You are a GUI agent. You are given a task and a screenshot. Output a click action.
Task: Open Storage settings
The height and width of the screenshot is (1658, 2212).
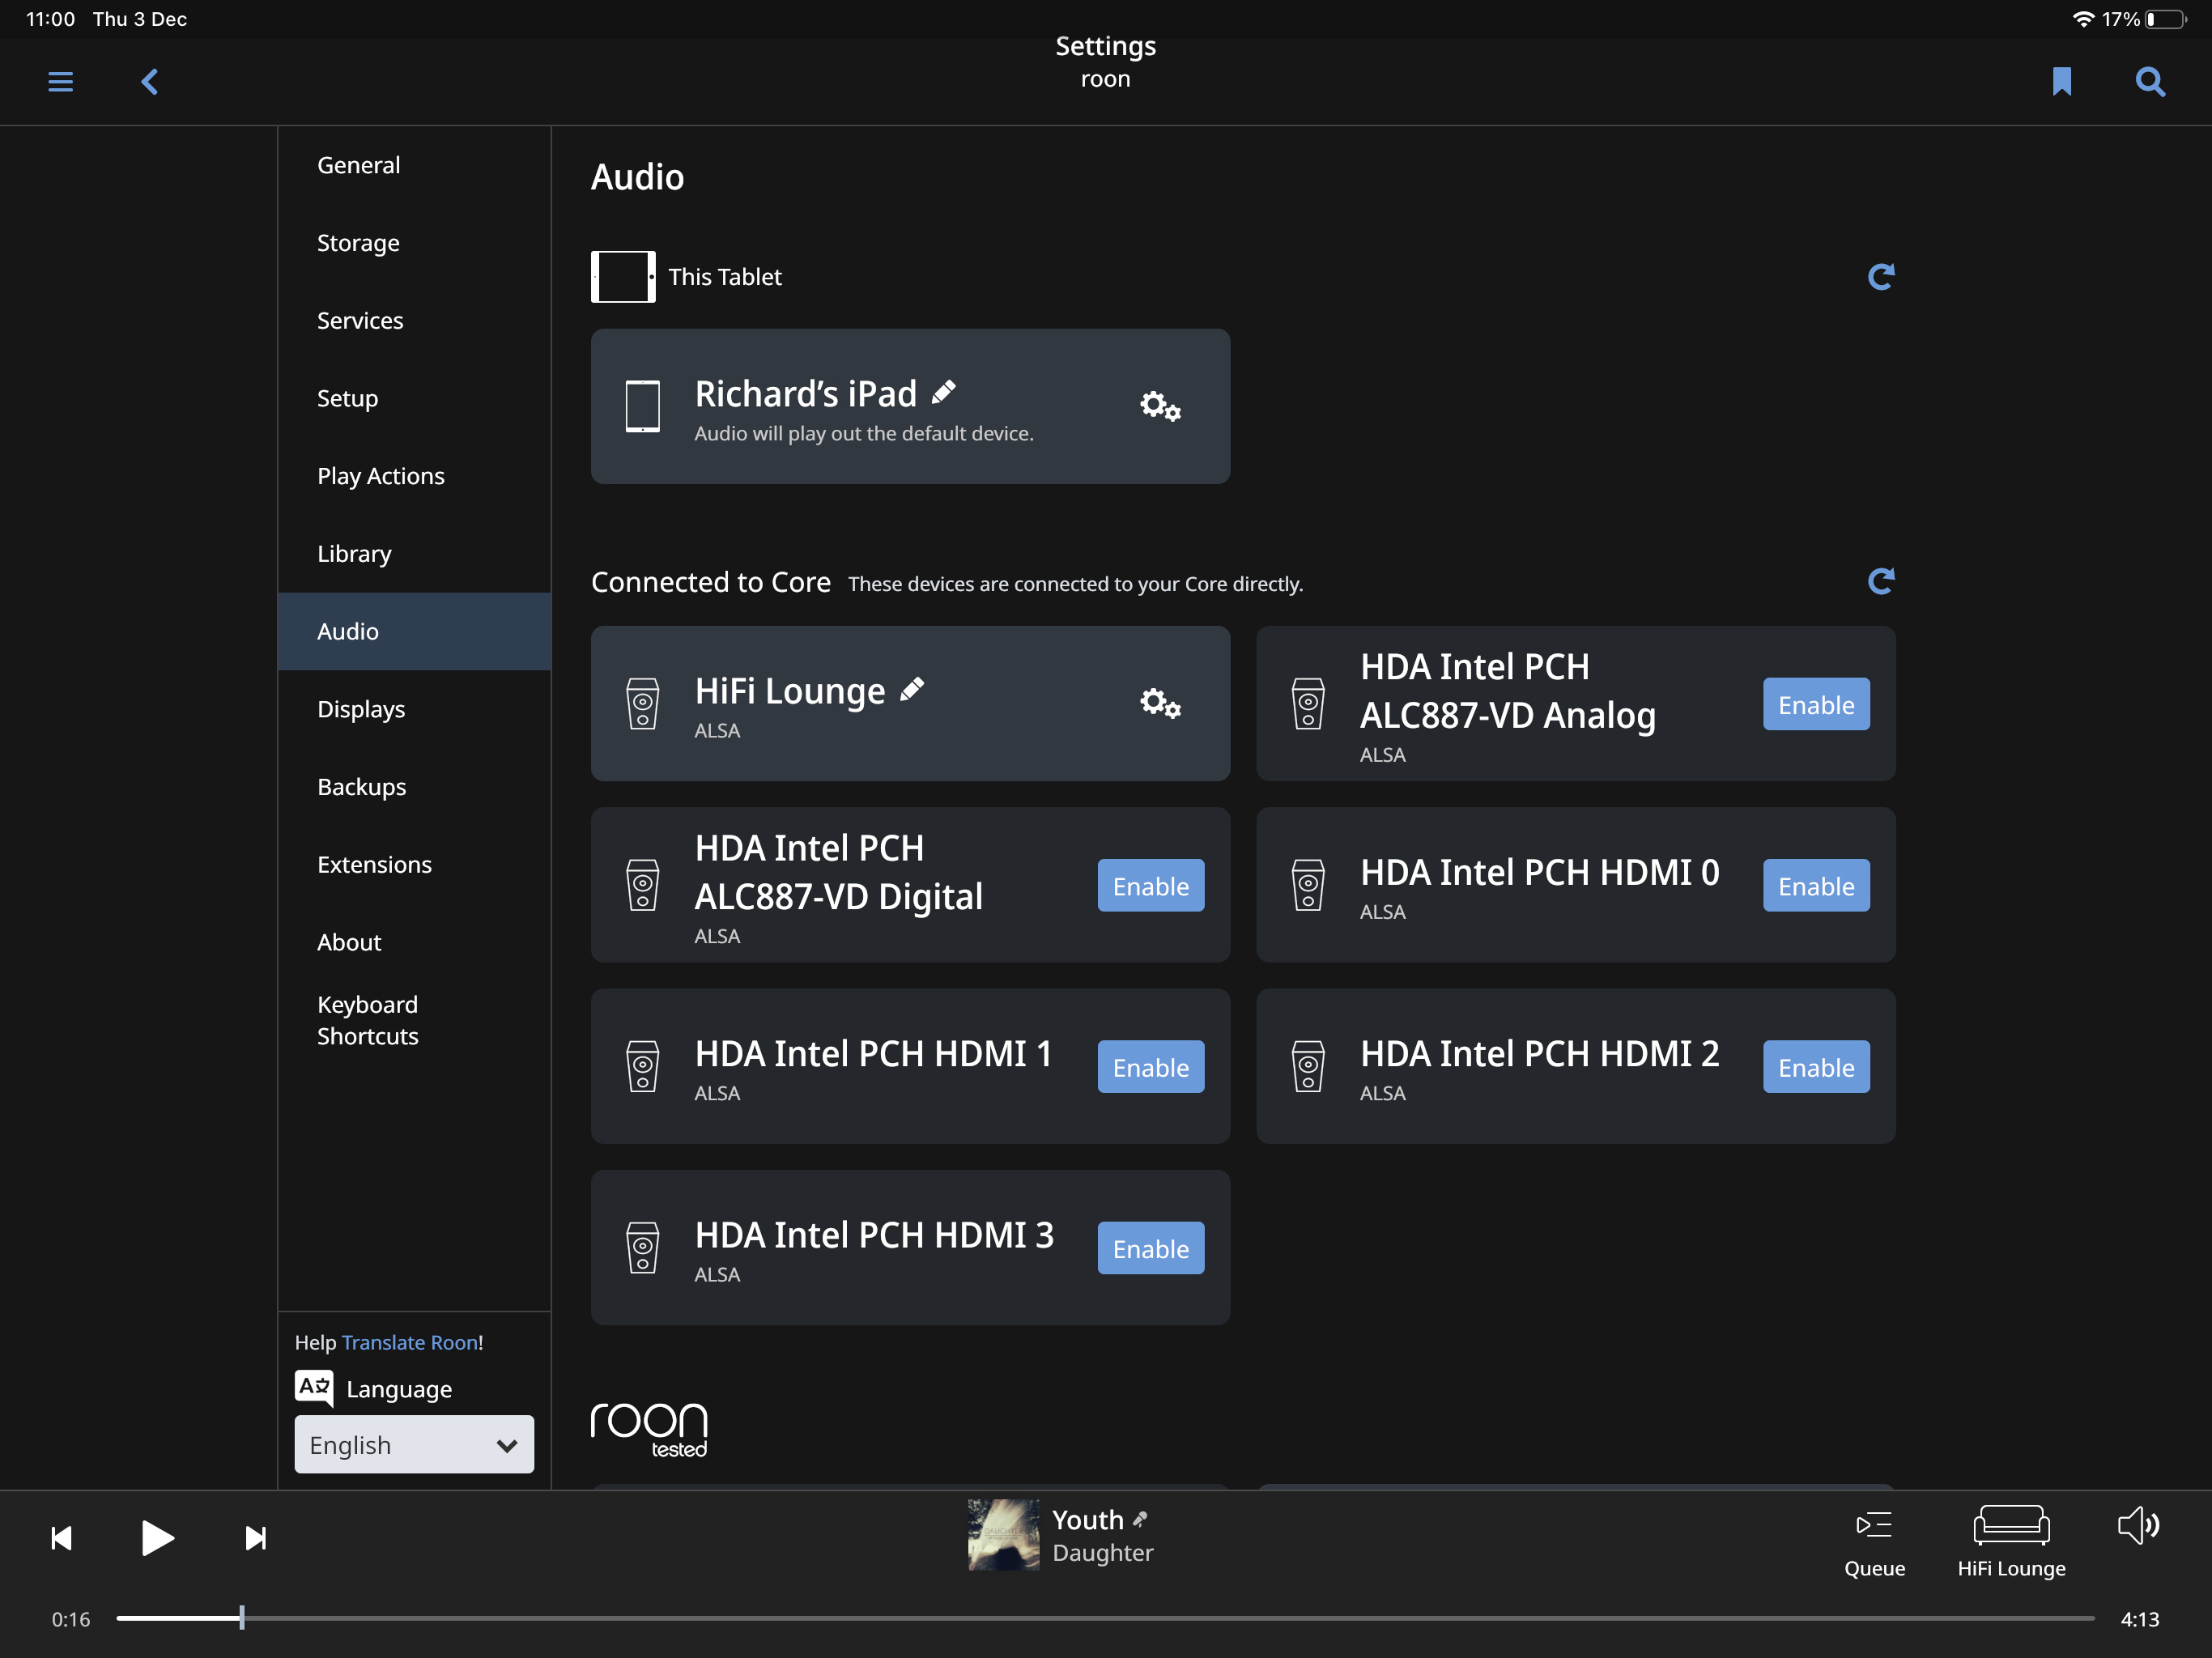tap(414, 243)
